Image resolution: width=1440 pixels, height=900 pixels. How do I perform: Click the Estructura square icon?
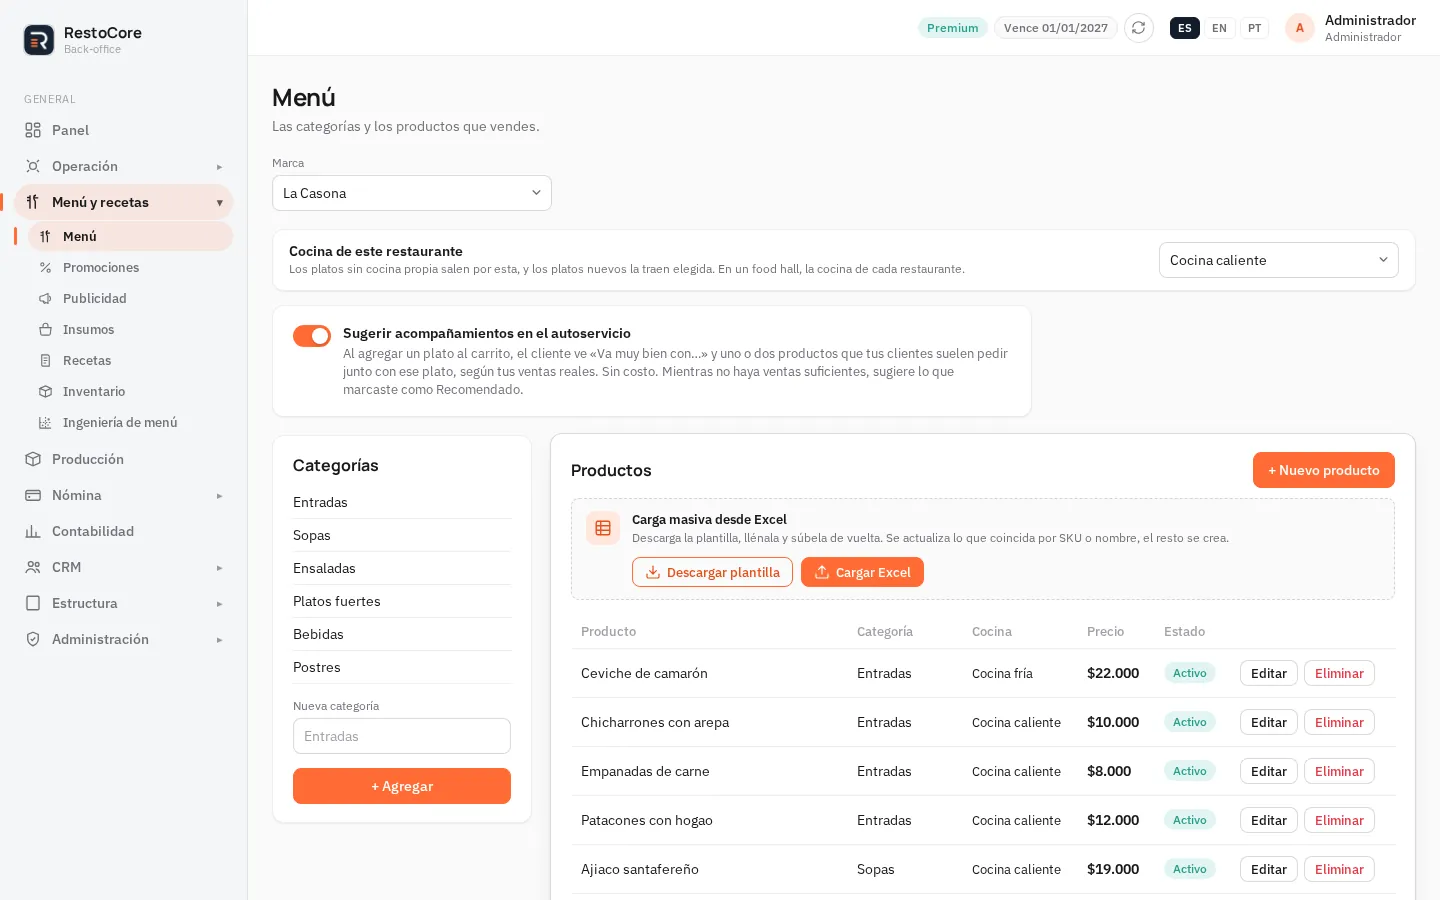pos(33,603)
